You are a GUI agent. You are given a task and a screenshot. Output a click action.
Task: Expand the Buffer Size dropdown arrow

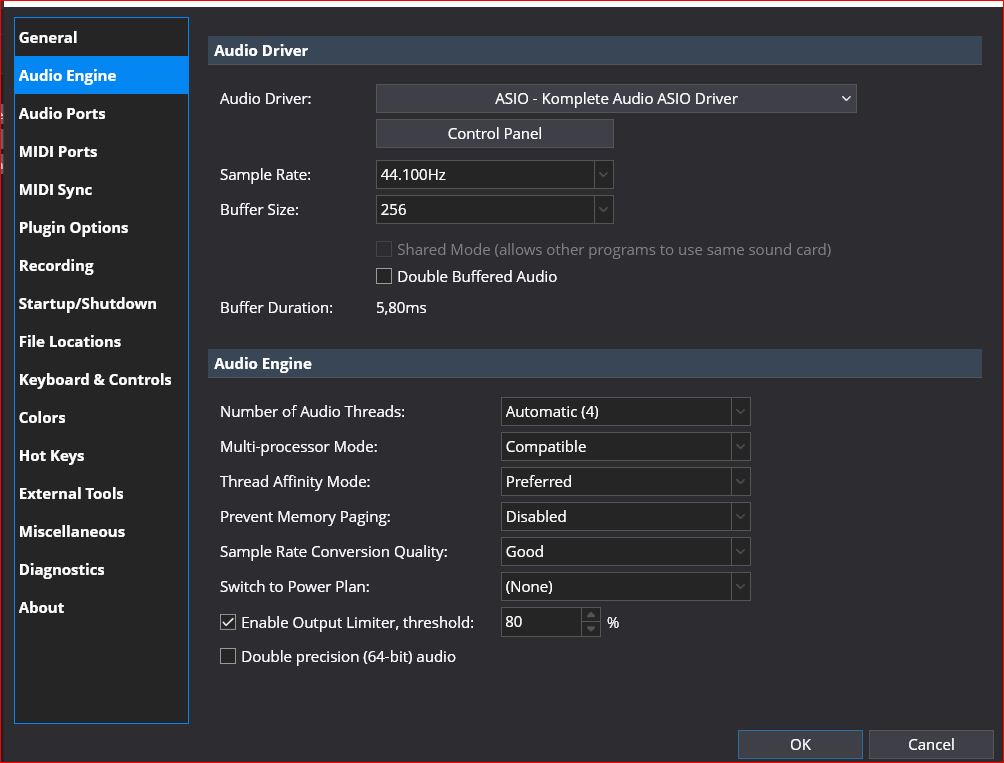(x=603, y=209)
